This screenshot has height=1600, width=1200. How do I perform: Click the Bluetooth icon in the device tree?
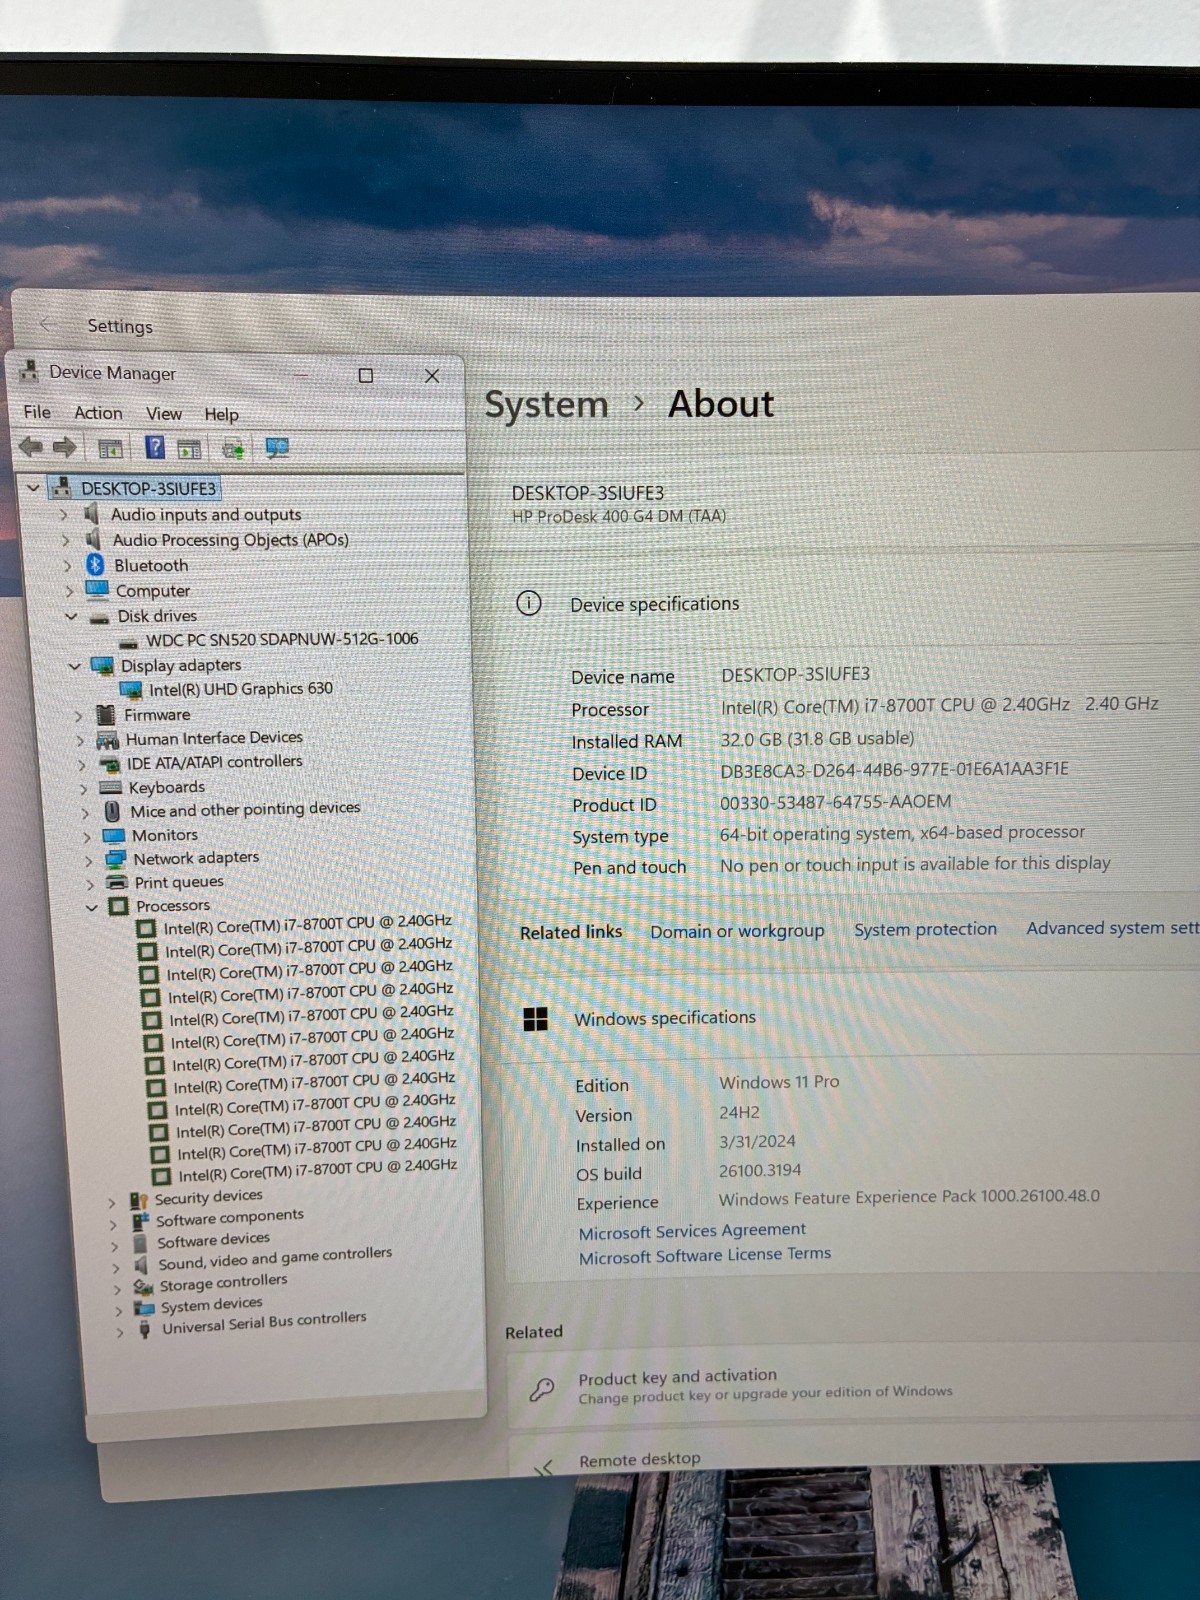point(95,565)
